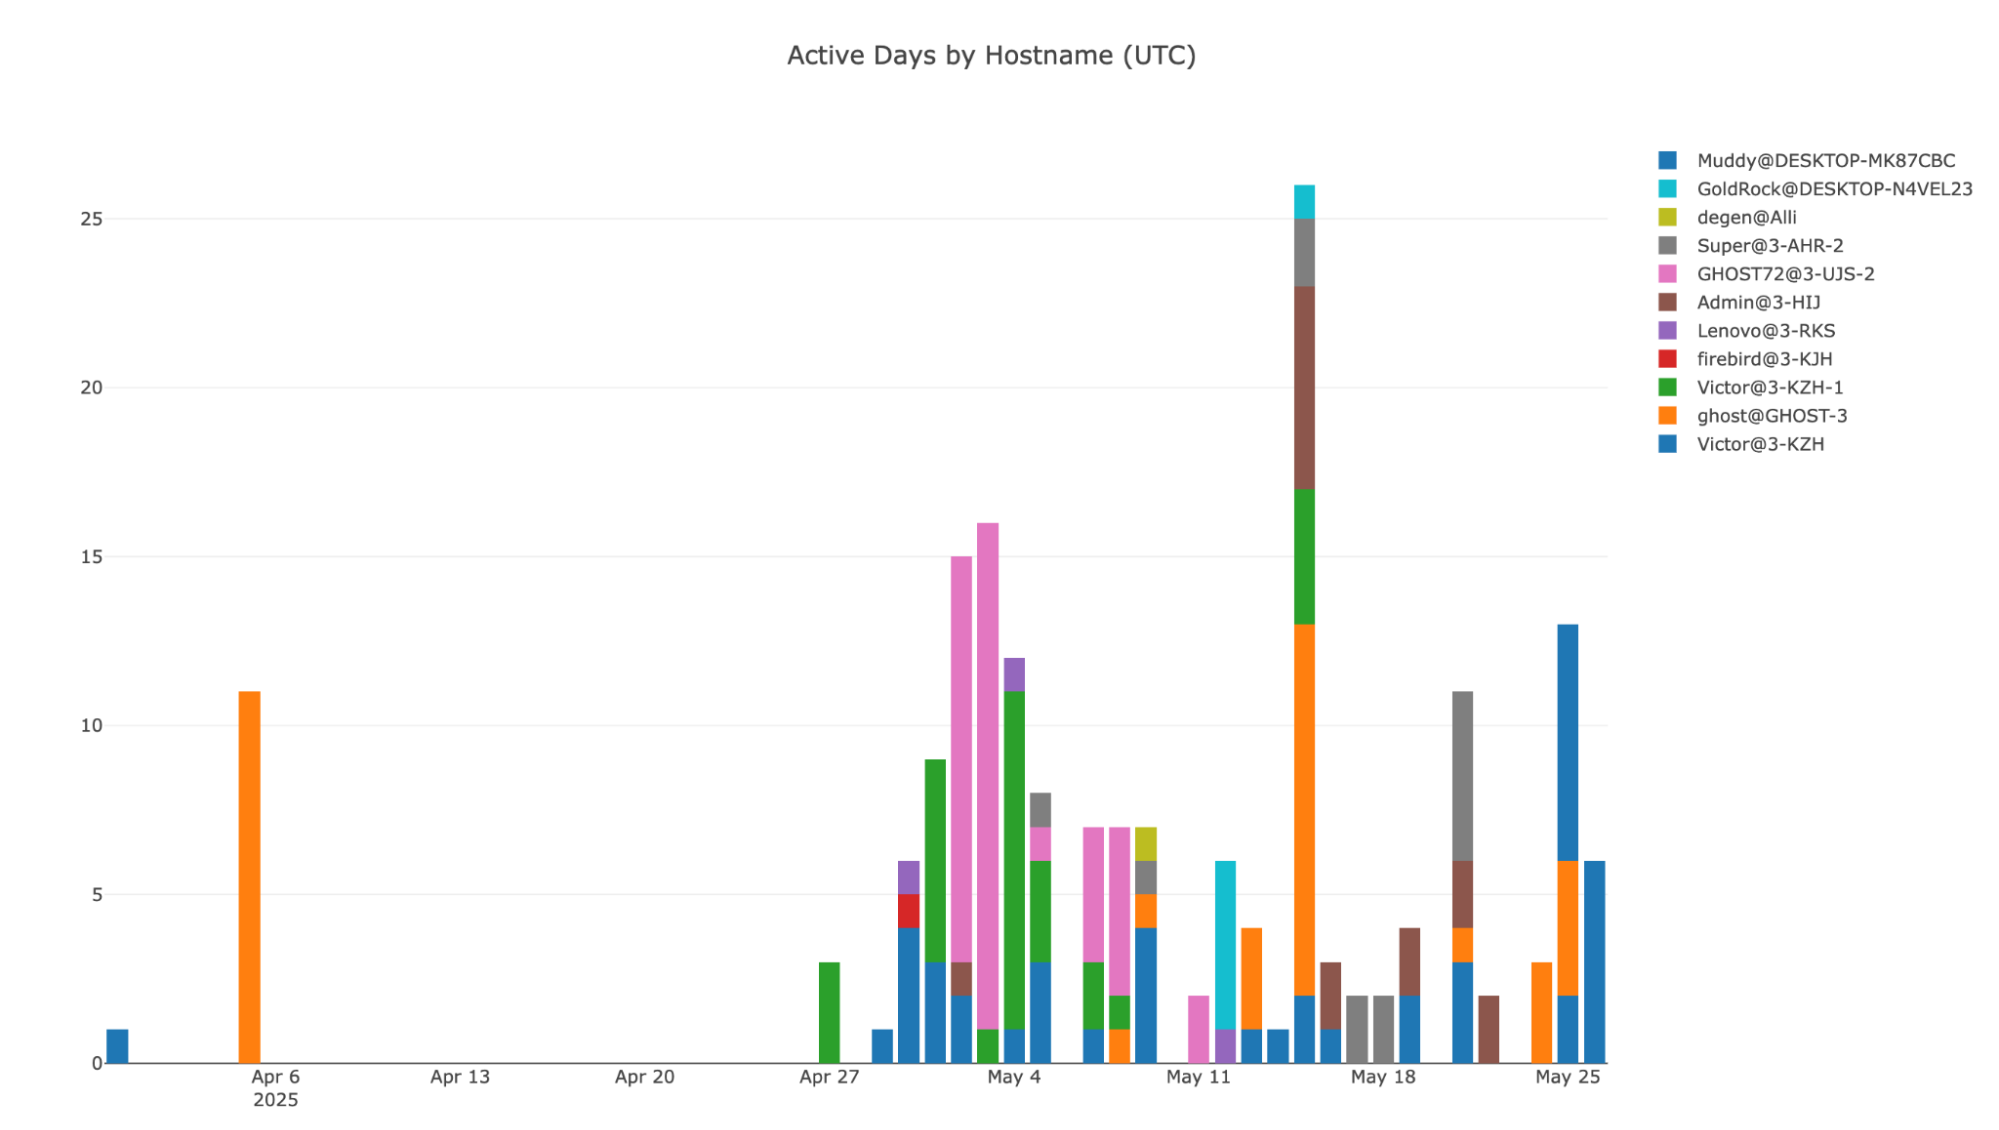Screen dimensions: 1999x1130
Task: Toggle Admin@3-HIJ legend entry
Action: coord(1757,302)
